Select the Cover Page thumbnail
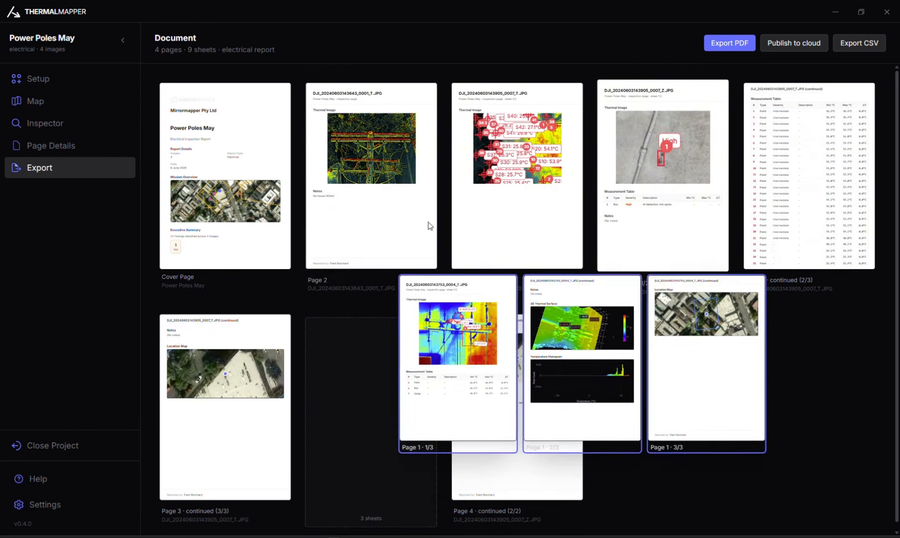 (225, 176)
